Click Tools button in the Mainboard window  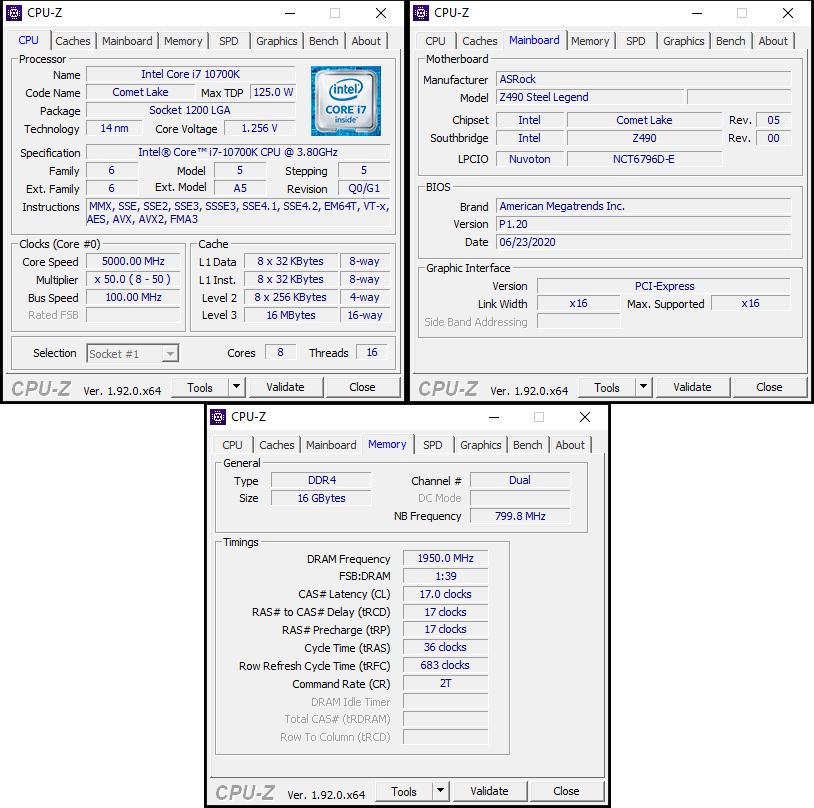coord(607,387)
